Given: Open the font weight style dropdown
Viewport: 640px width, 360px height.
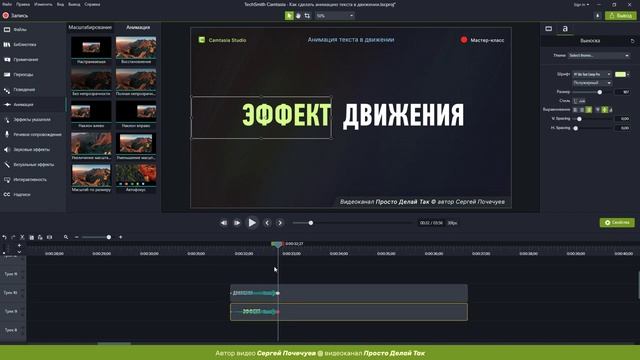Looking at the screenshot, I should pyautogui.click(x=592, y=83).
